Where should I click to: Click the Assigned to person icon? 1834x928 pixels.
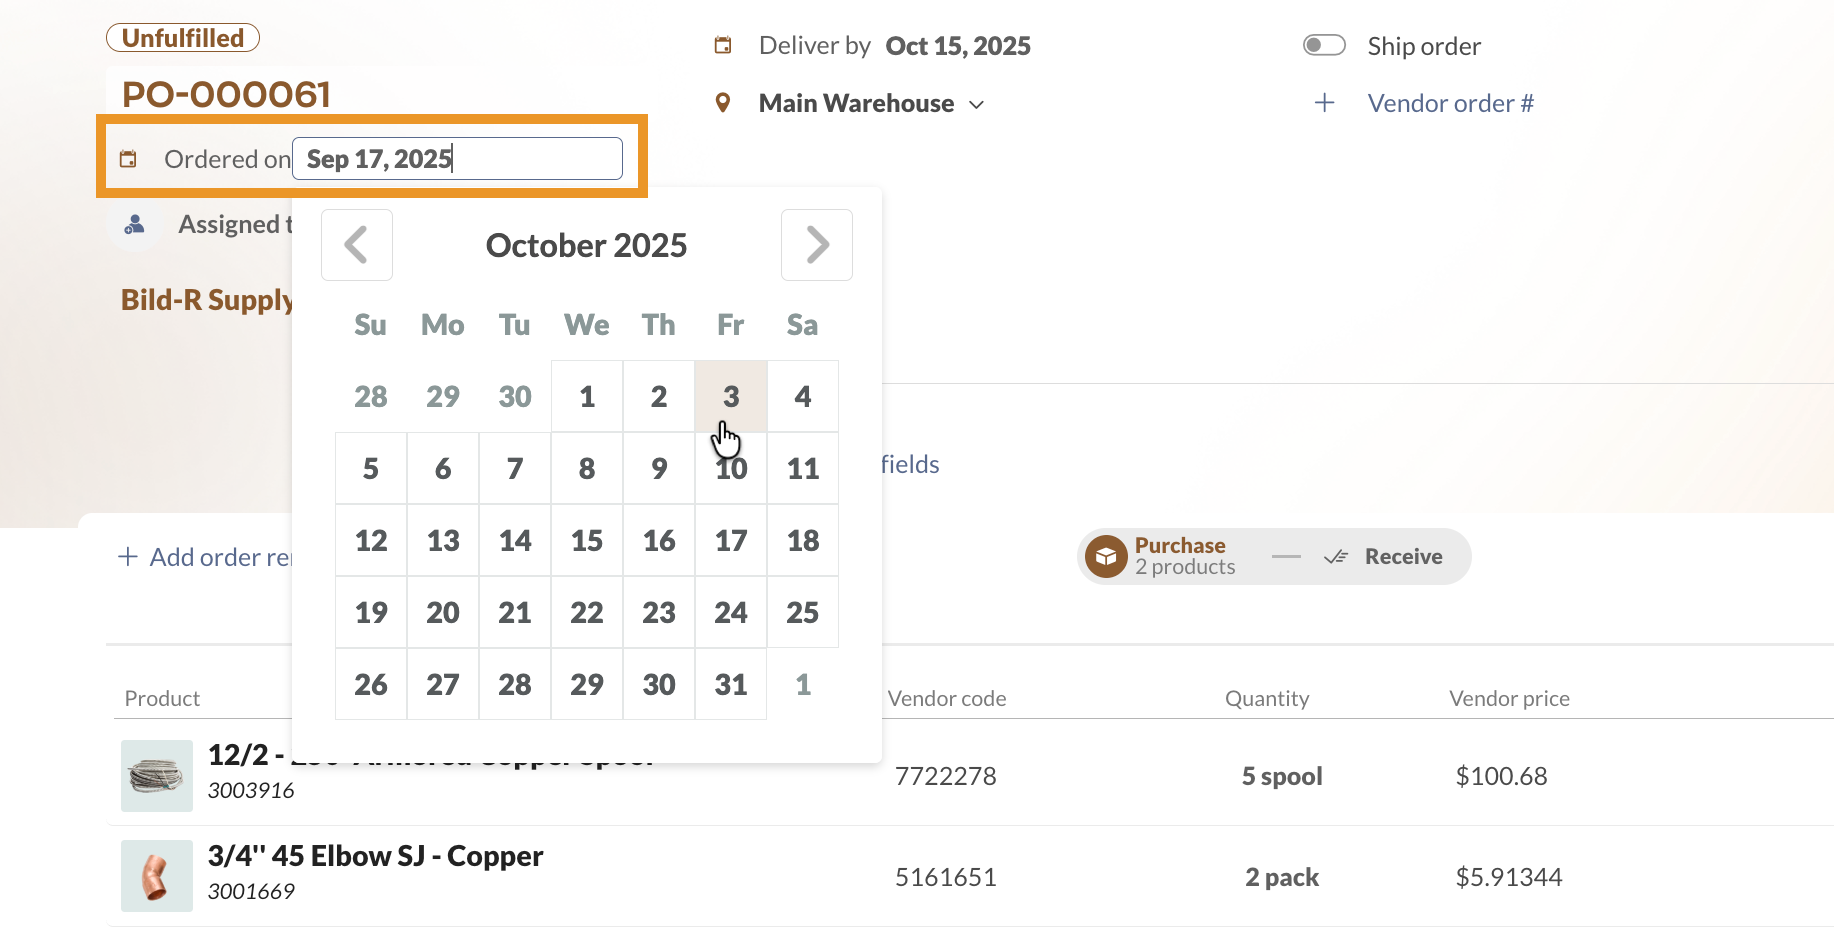point(134,224)
